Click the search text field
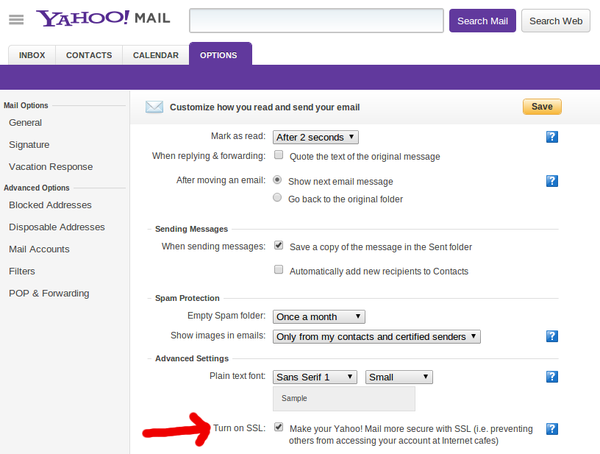 (316, 20)
